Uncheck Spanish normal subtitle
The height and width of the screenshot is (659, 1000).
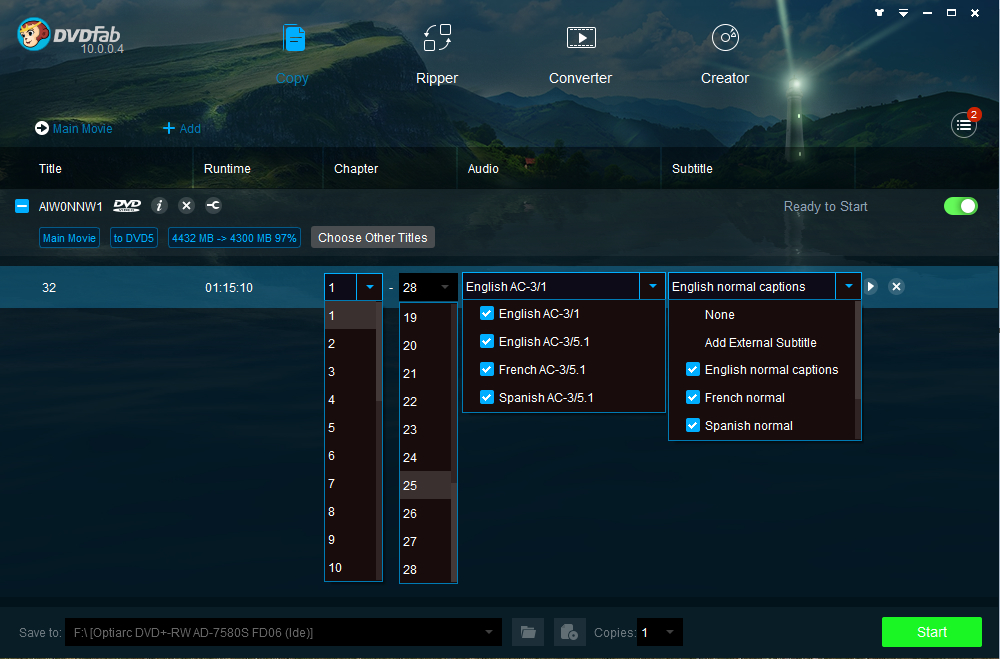click(693, 426)
